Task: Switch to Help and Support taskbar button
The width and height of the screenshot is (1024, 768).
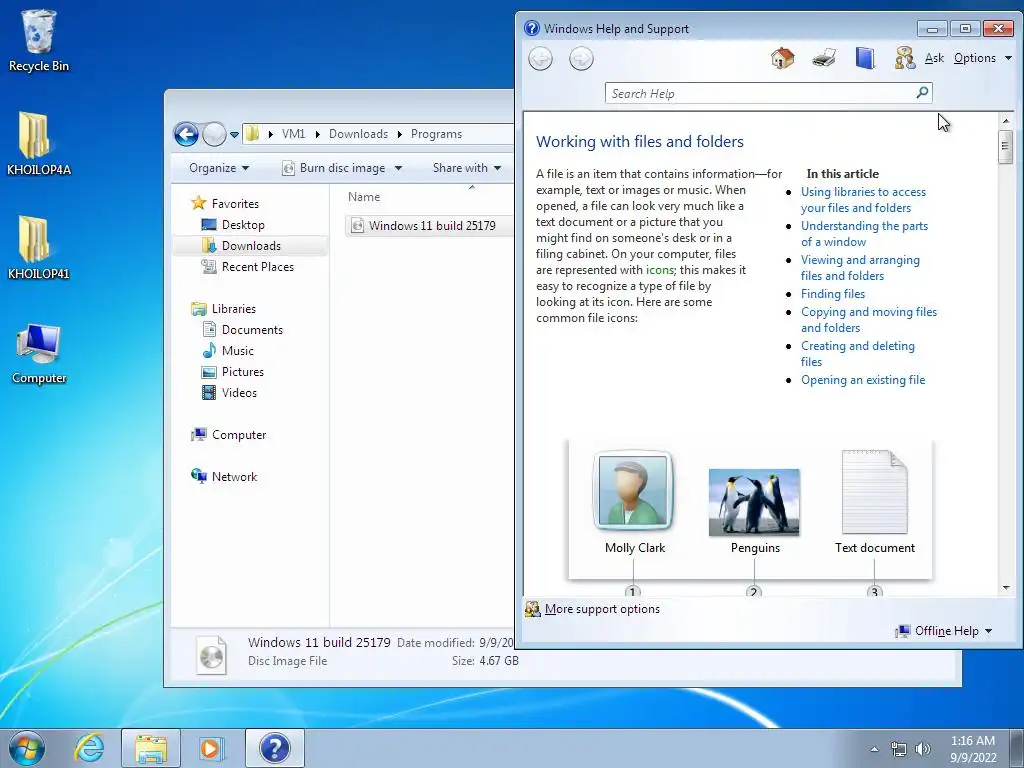Action: click(274, 748)
